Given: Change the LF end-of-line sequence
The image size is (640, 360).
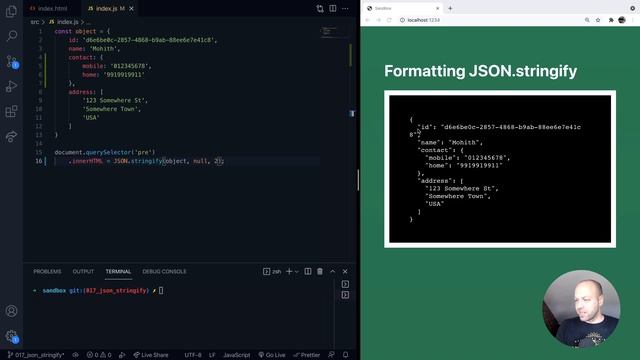Looking at the screenshot, I should coord(212,355).
